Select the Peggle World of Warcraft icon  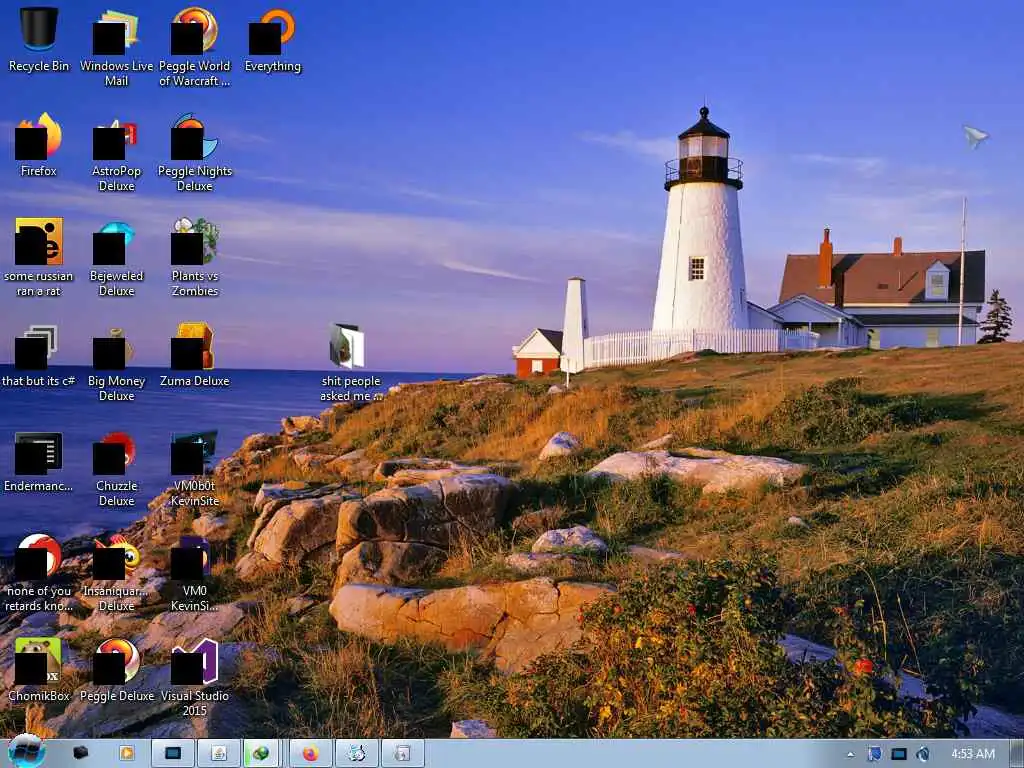pos(194,31)
